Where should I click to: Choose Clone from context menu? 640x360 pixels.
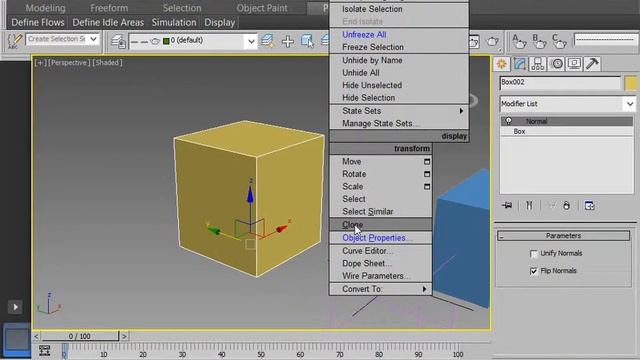coord(380,225)
